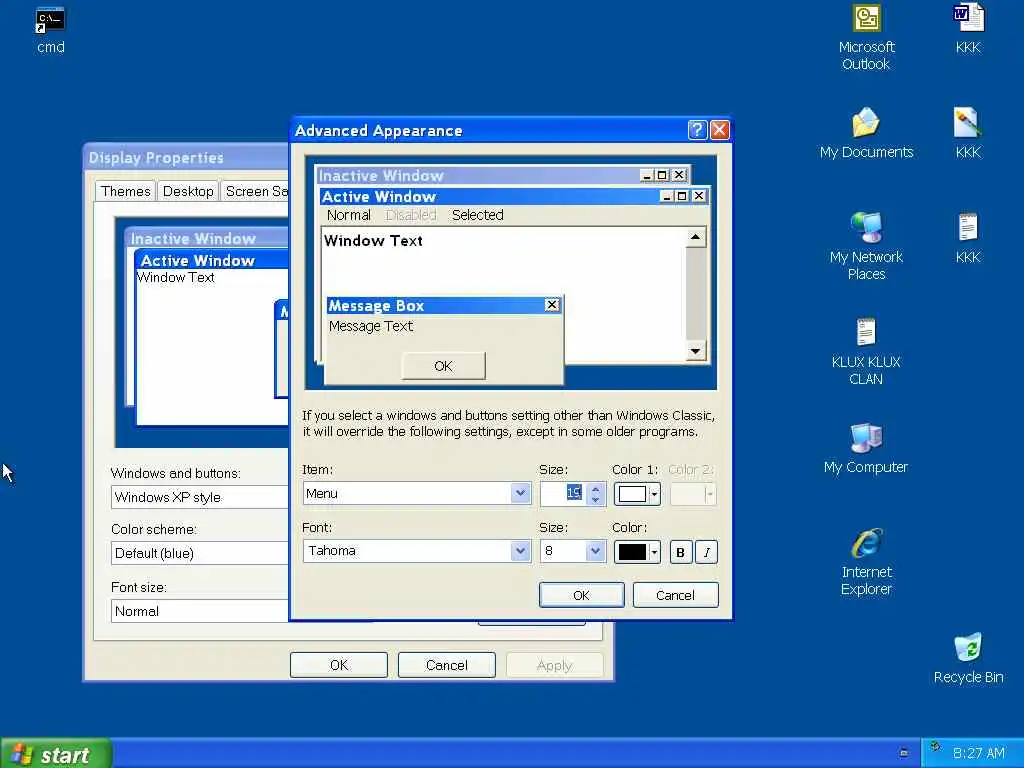Click the Display Properties title bar
The width and height of the screenshot is (1024, 768).
186,157
